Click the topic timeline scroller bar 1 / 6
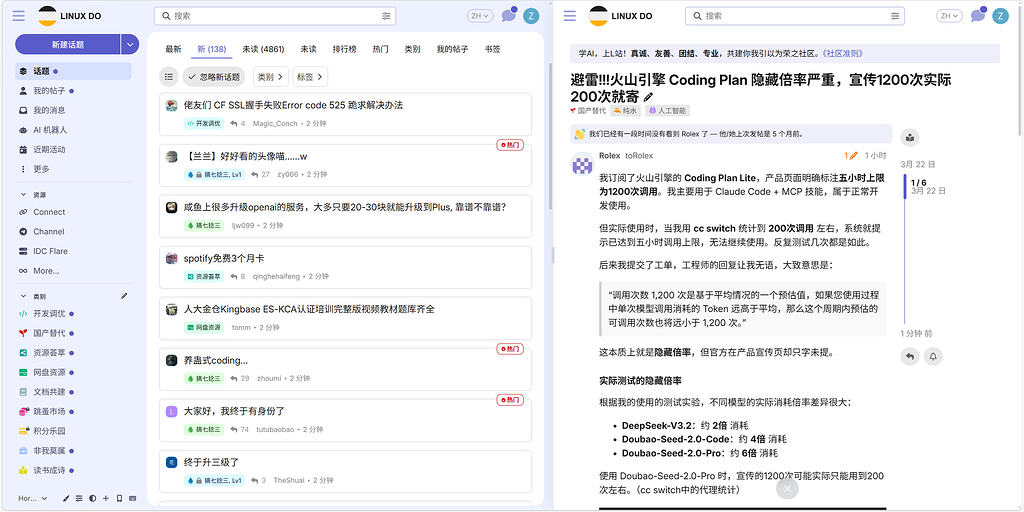This screenshot has height=512, width=1024. pos(905,187)
